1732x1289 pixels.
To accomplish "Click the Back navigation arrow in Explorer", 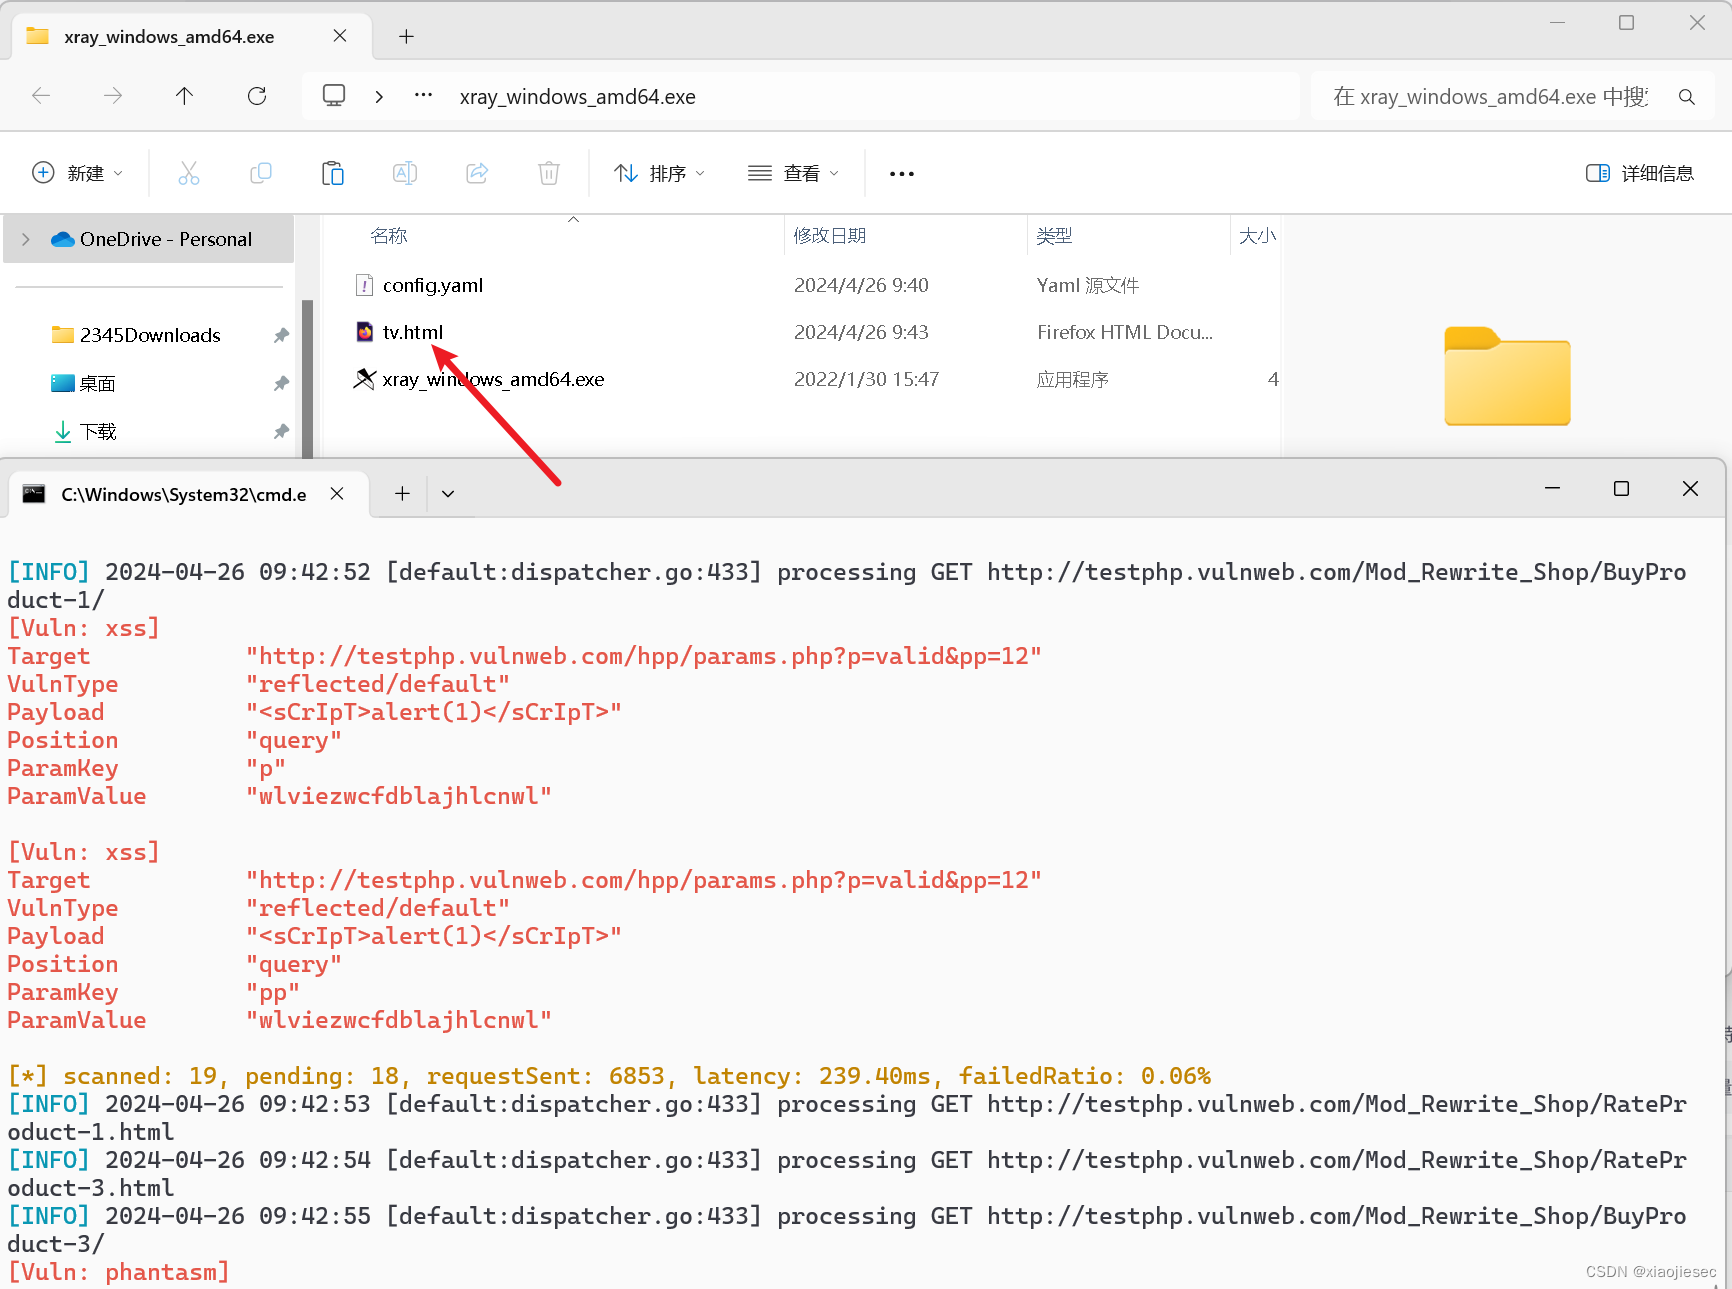I will (x=41, y=96).
